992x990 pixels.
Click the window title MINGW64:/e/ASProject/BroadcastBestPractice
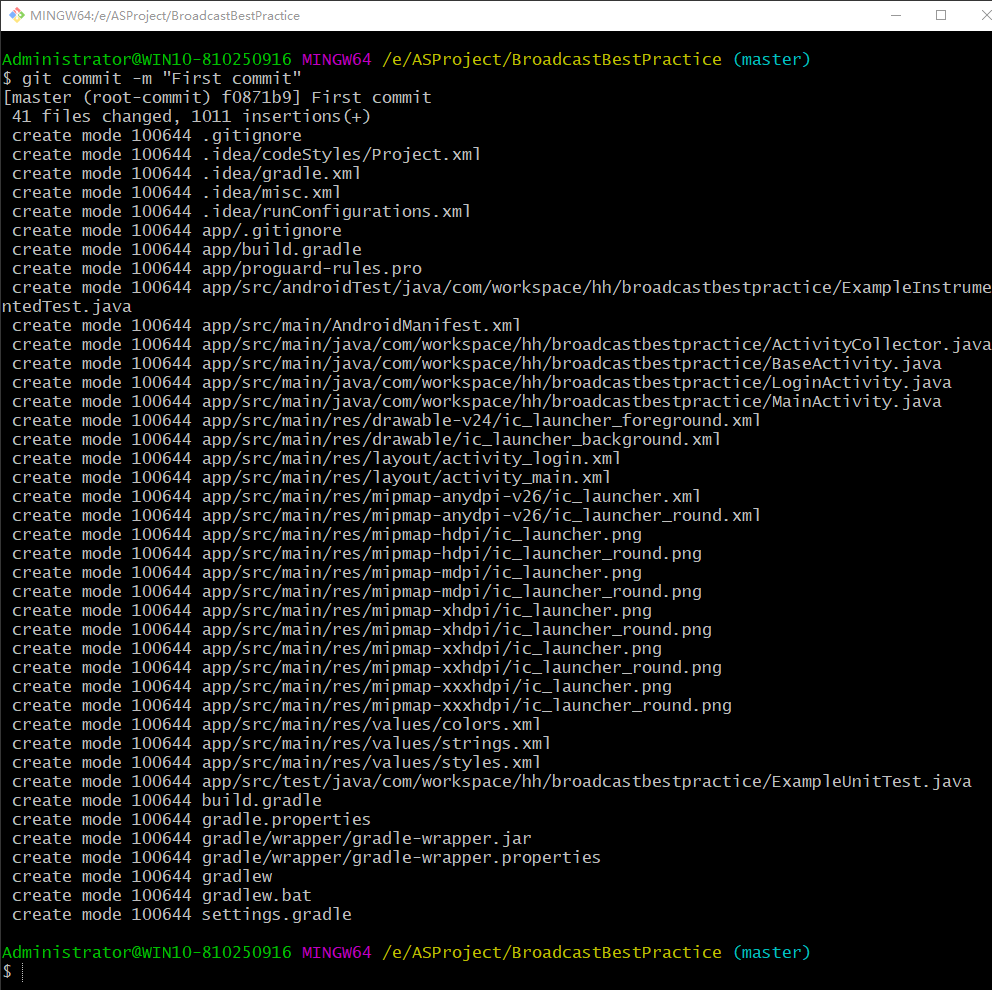click(x=165, y=16)
